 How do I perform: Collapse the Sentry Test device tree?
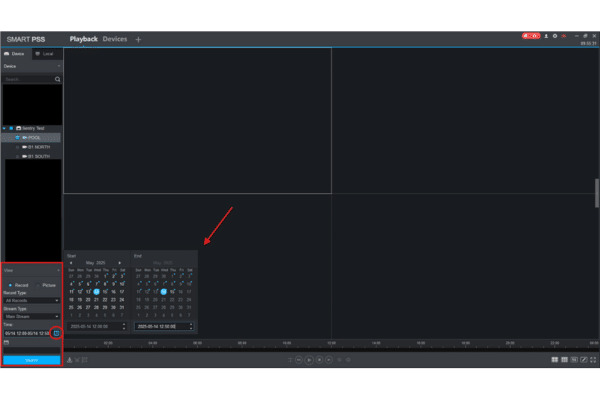4,128
